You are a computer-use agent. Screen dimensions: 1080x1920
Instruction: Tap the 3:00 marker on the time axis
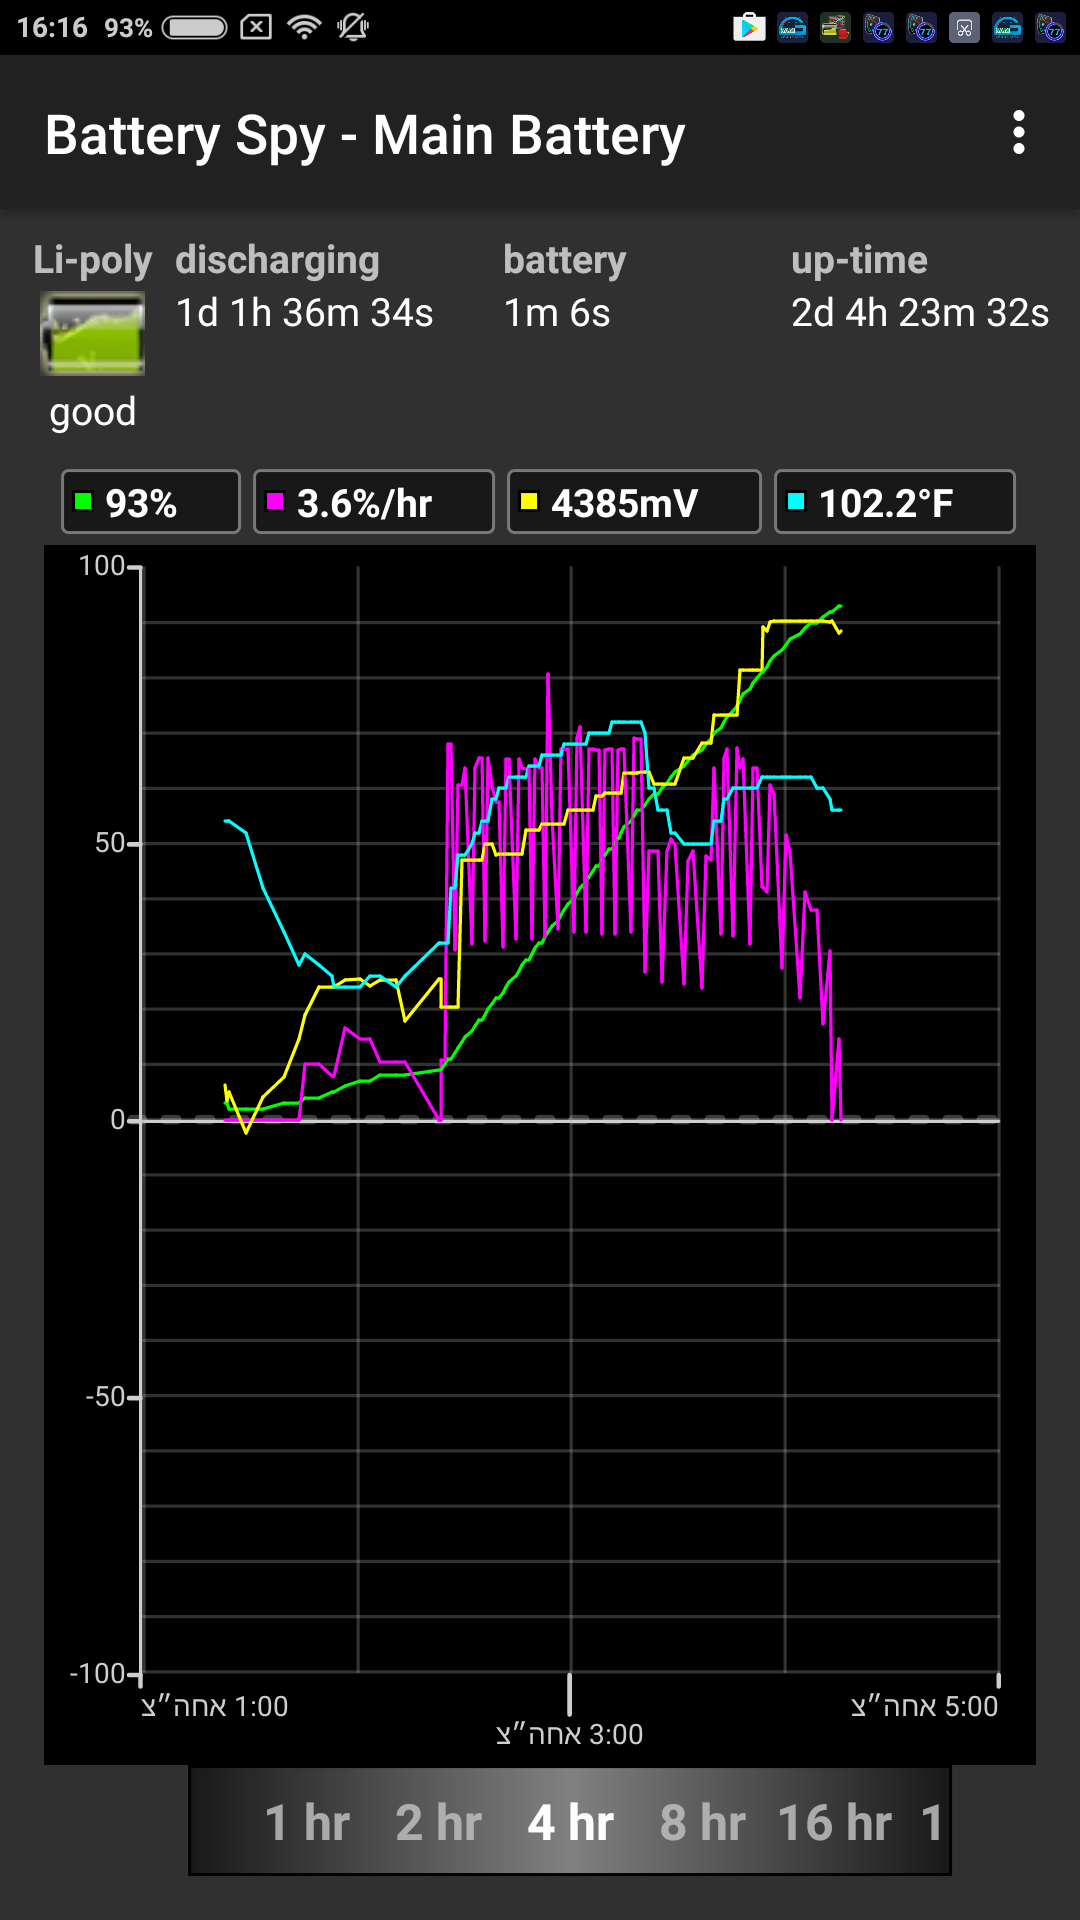pyautogui.click(x=569, y=1733)
